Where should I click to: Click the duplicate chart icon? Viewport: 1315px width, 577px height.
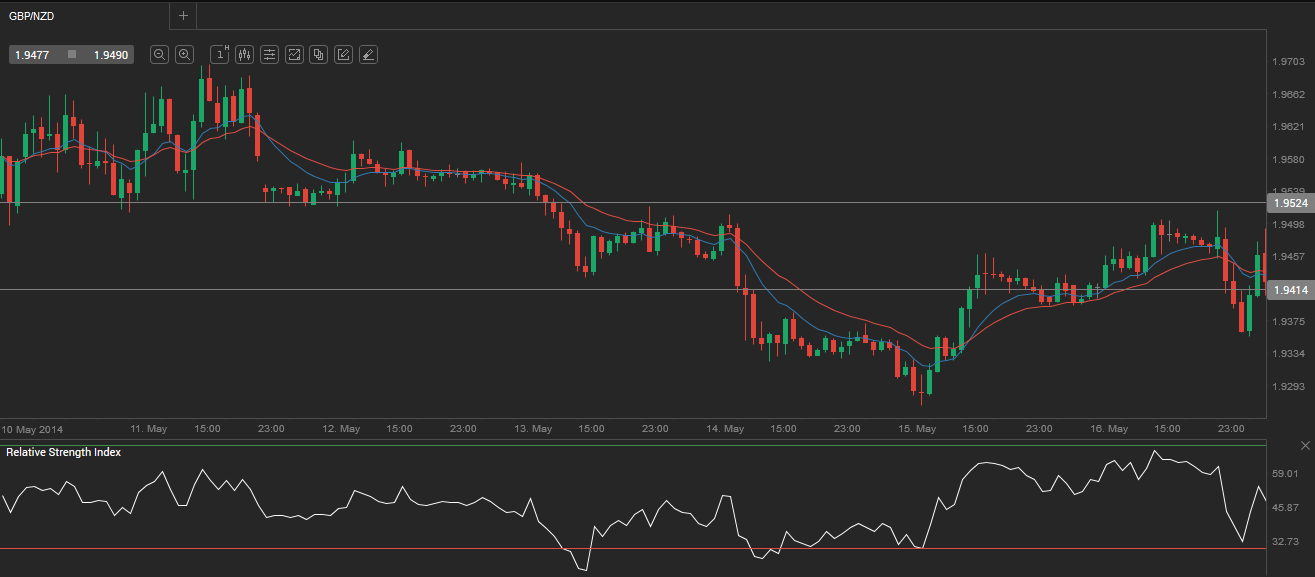click(319, 55)
